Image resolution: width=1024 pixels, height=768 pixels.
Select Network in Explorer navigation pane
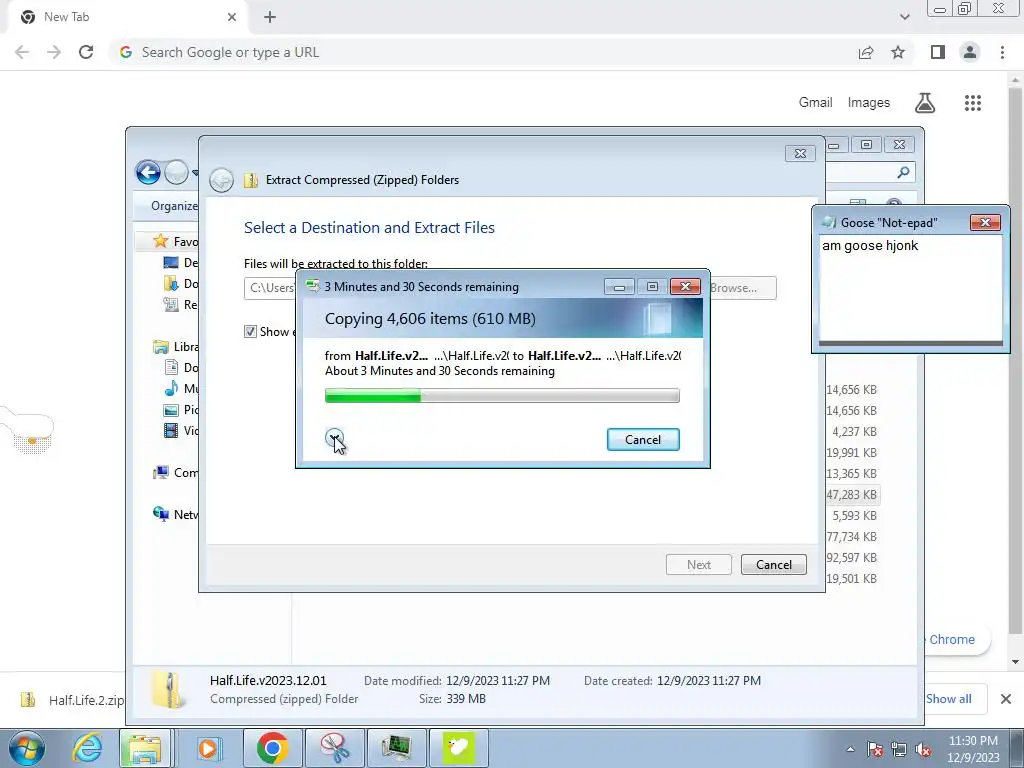[x=175, y=515]
